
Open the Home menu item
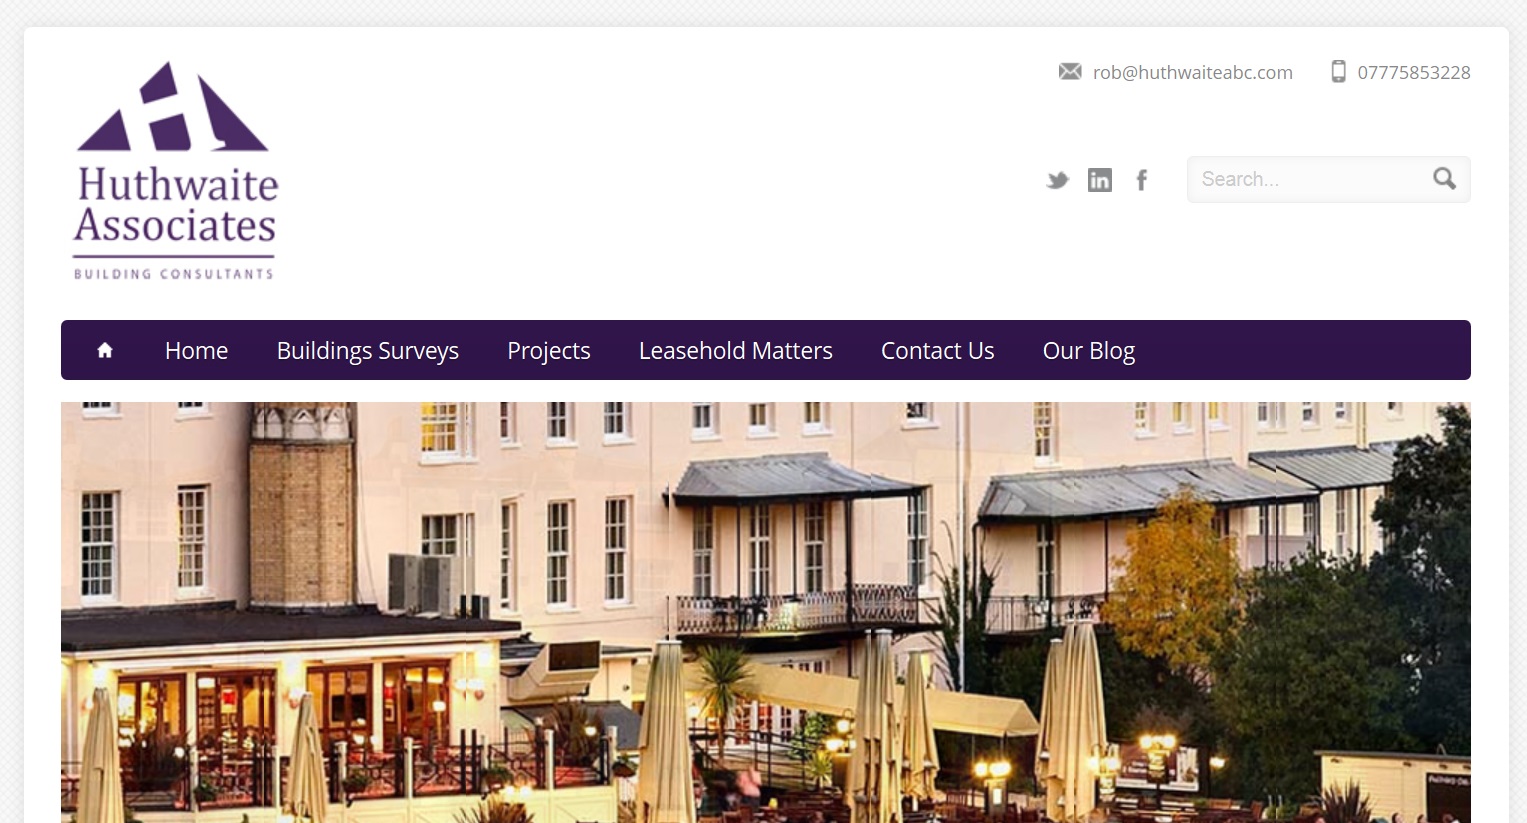pyautogui.click(x=196, y=351)
